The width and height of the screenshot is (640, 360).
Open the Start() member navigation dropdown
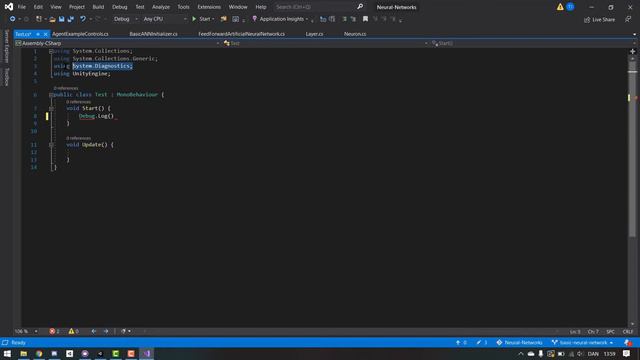coord(532,43)
